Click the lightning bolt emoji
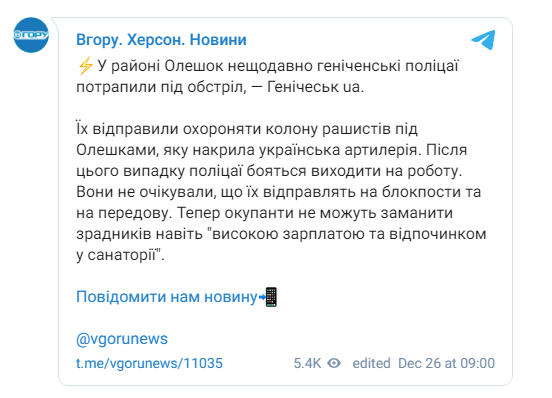552x398 pixels. click(85, 66)
